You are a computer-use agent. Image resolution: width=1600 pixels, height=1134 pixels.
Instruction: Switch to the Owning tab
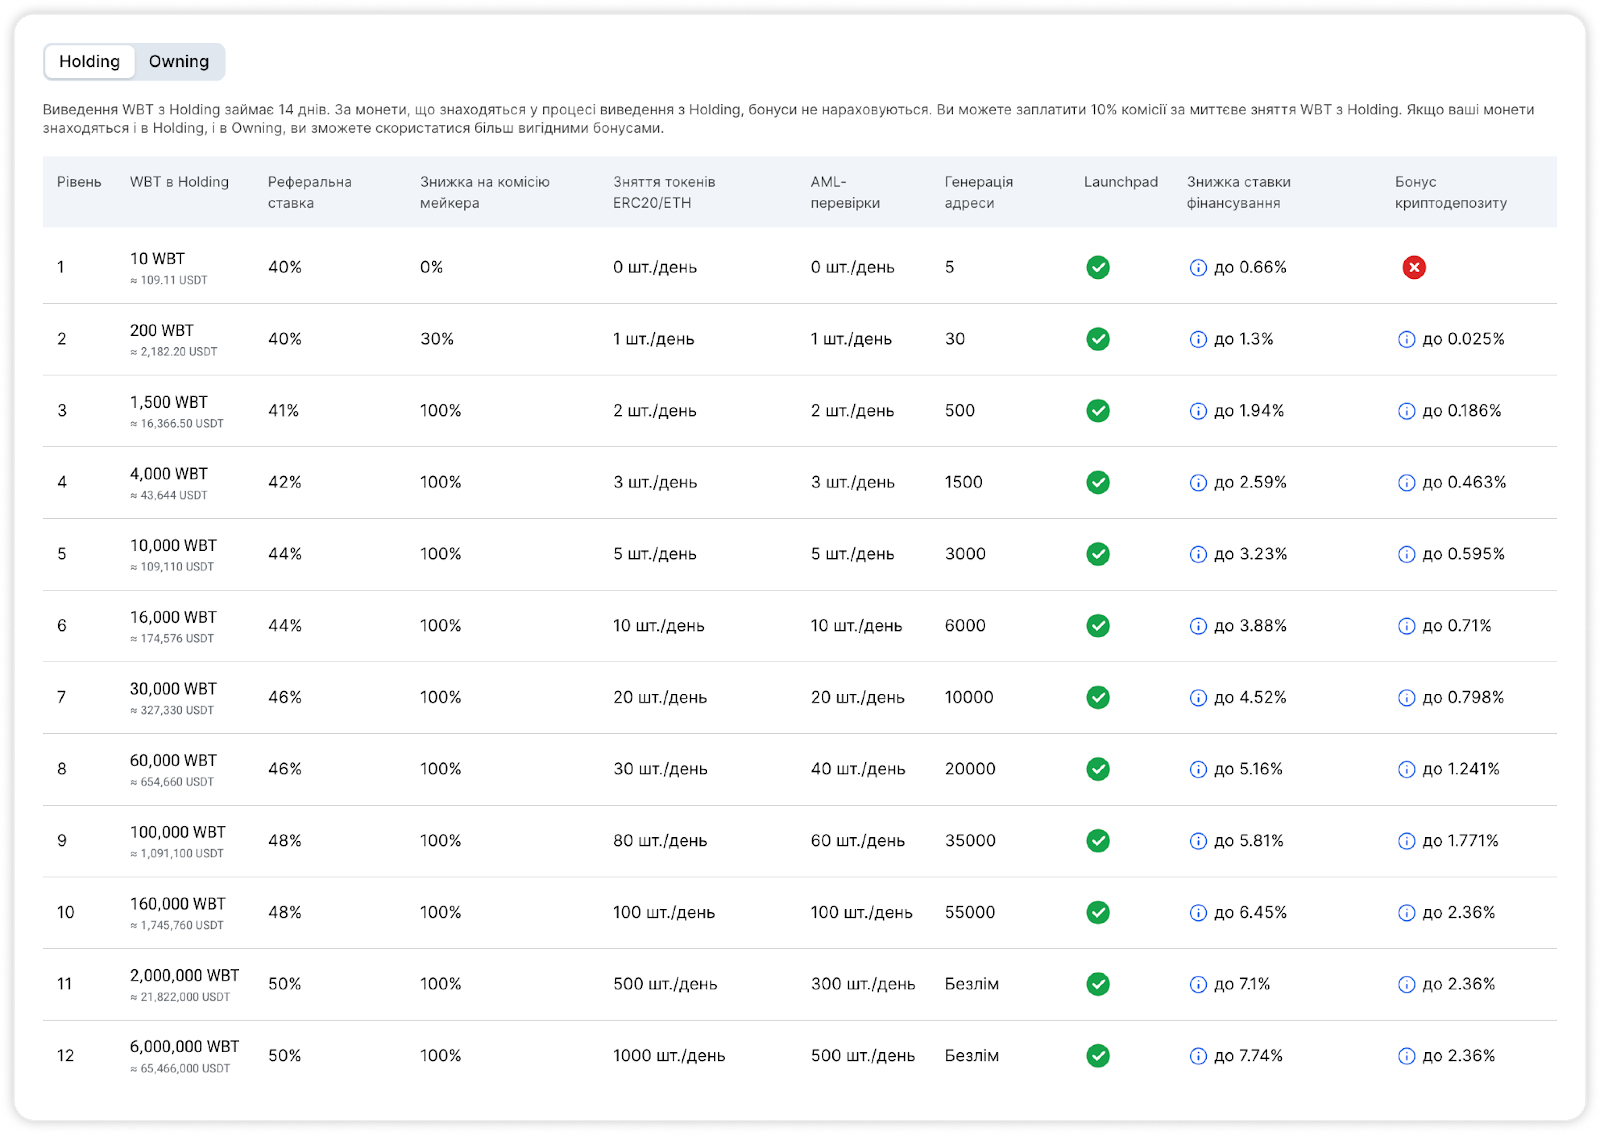click(x=179, y=62)
